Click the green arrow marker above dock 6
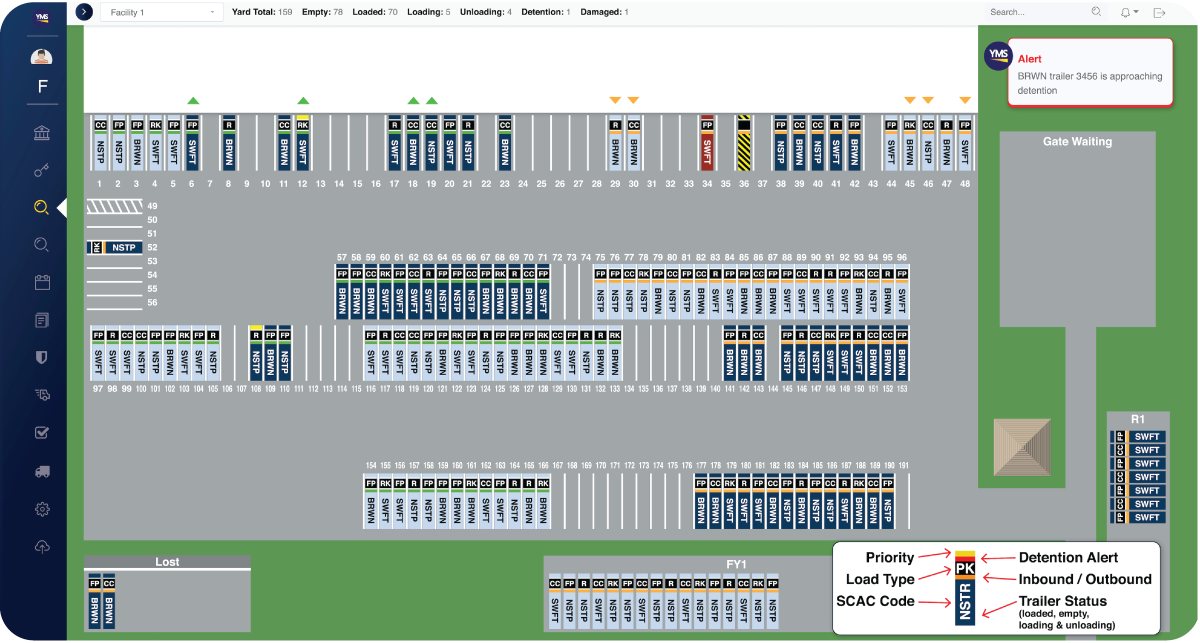The width and height of the screenshot is (1200, 643). [x=193, y=100]
